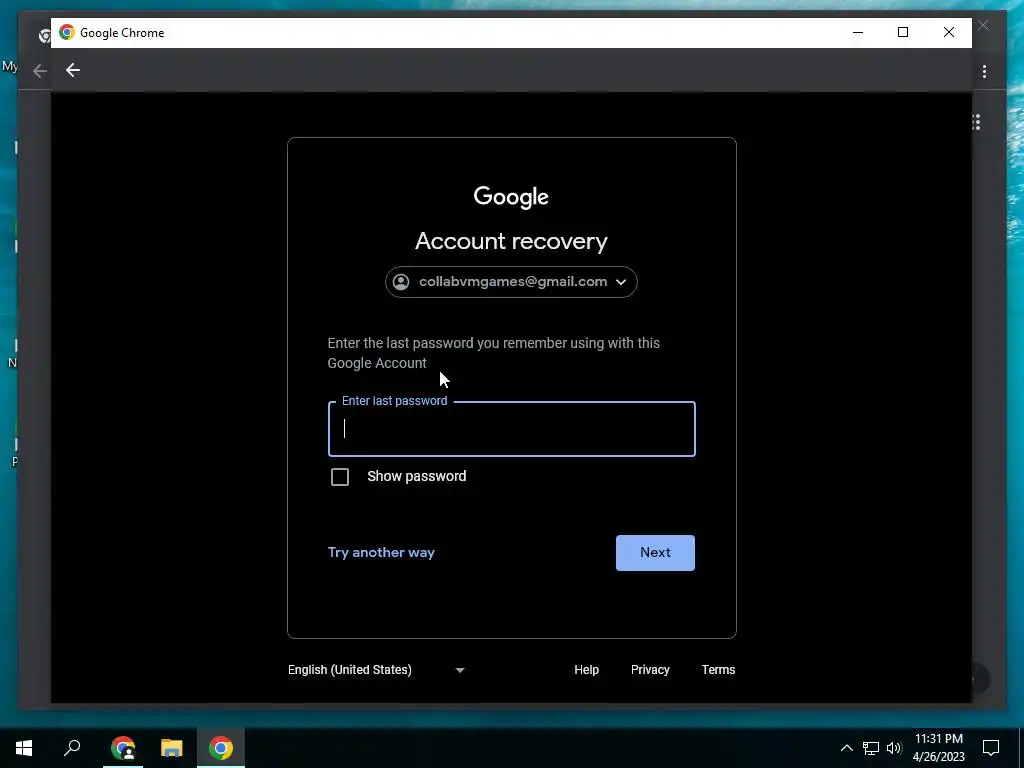Click the Next button
This screenshot has height=768, width=1024.
click(x=655, y=552)
